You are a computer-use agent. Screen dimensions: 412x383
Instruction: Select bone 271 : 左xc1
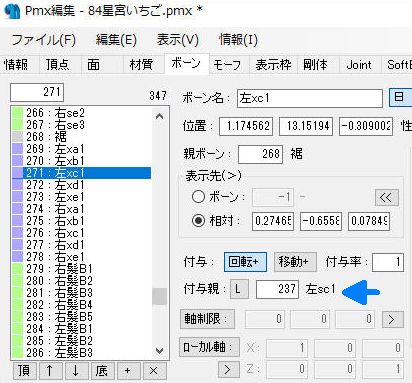(x=82, y=173)
